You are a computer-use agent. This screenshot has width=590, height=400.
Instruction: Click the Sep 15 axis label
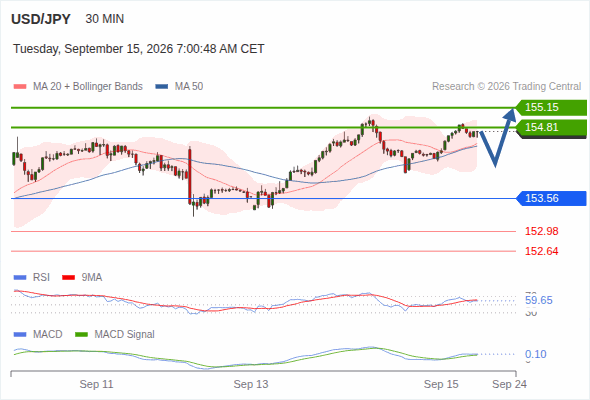441,384
